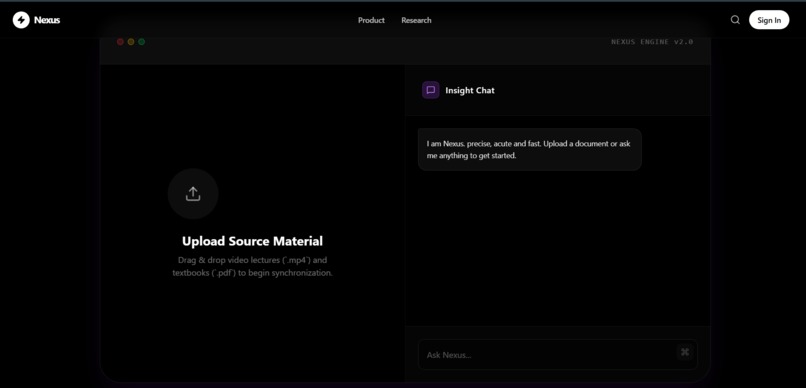The width and height of the screenshot is (806, 388).
Task: Click the red window dot
Action: [x=120, y=42]
